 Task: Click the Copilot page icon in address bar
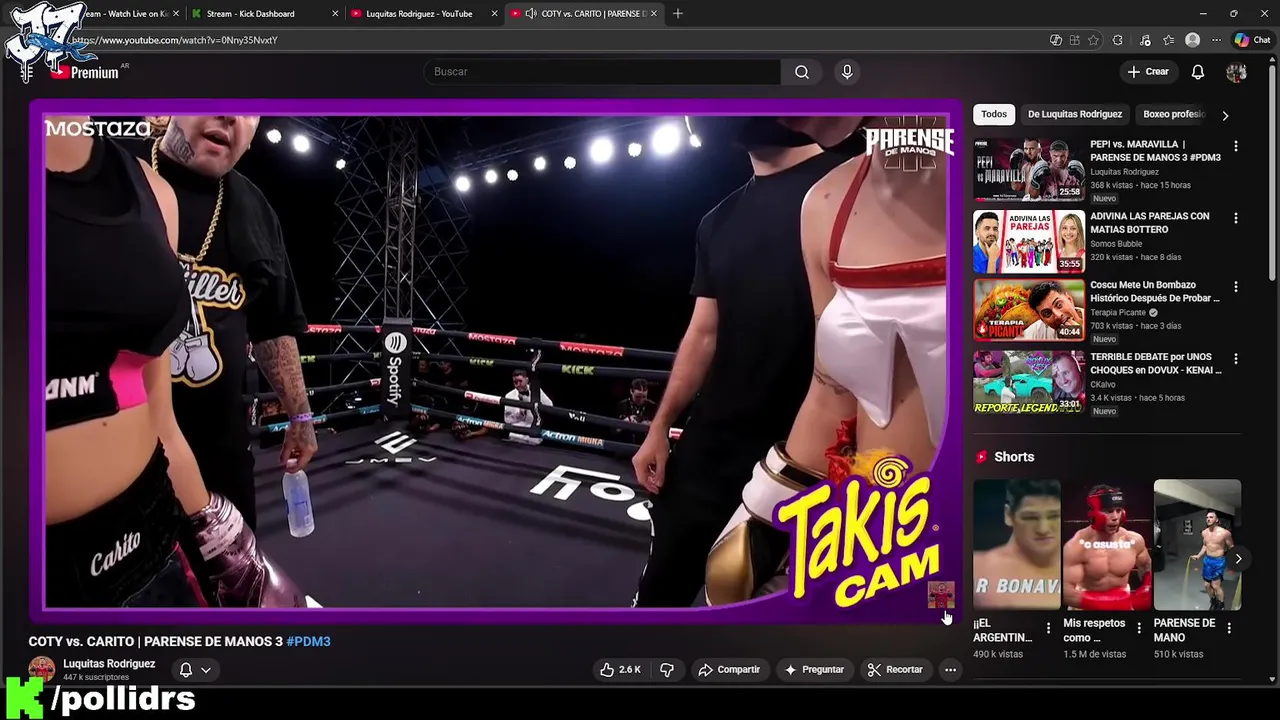click(1056, 40)
